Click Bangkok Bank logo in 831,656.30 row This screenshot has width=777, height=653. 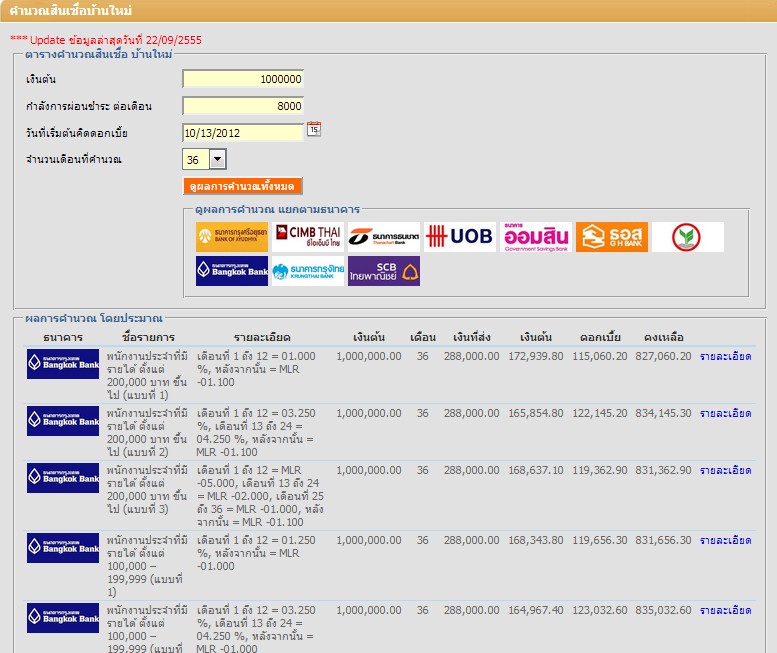63,548
